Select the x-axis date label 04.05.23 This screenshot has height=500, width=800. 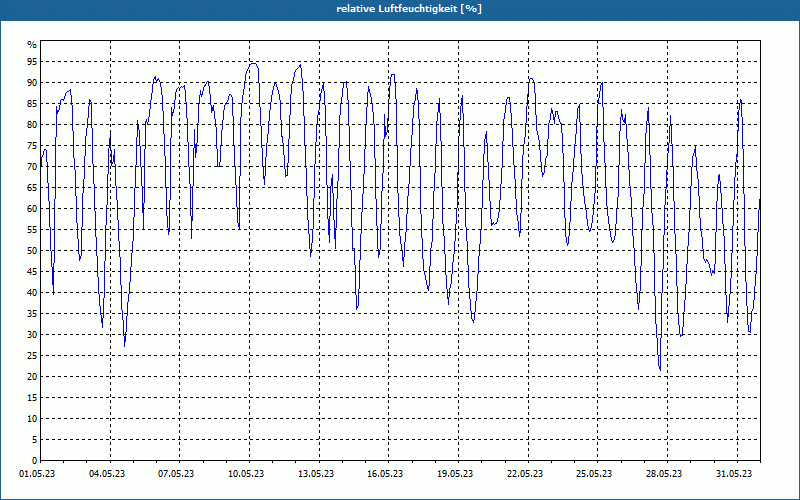pos(107,474)
